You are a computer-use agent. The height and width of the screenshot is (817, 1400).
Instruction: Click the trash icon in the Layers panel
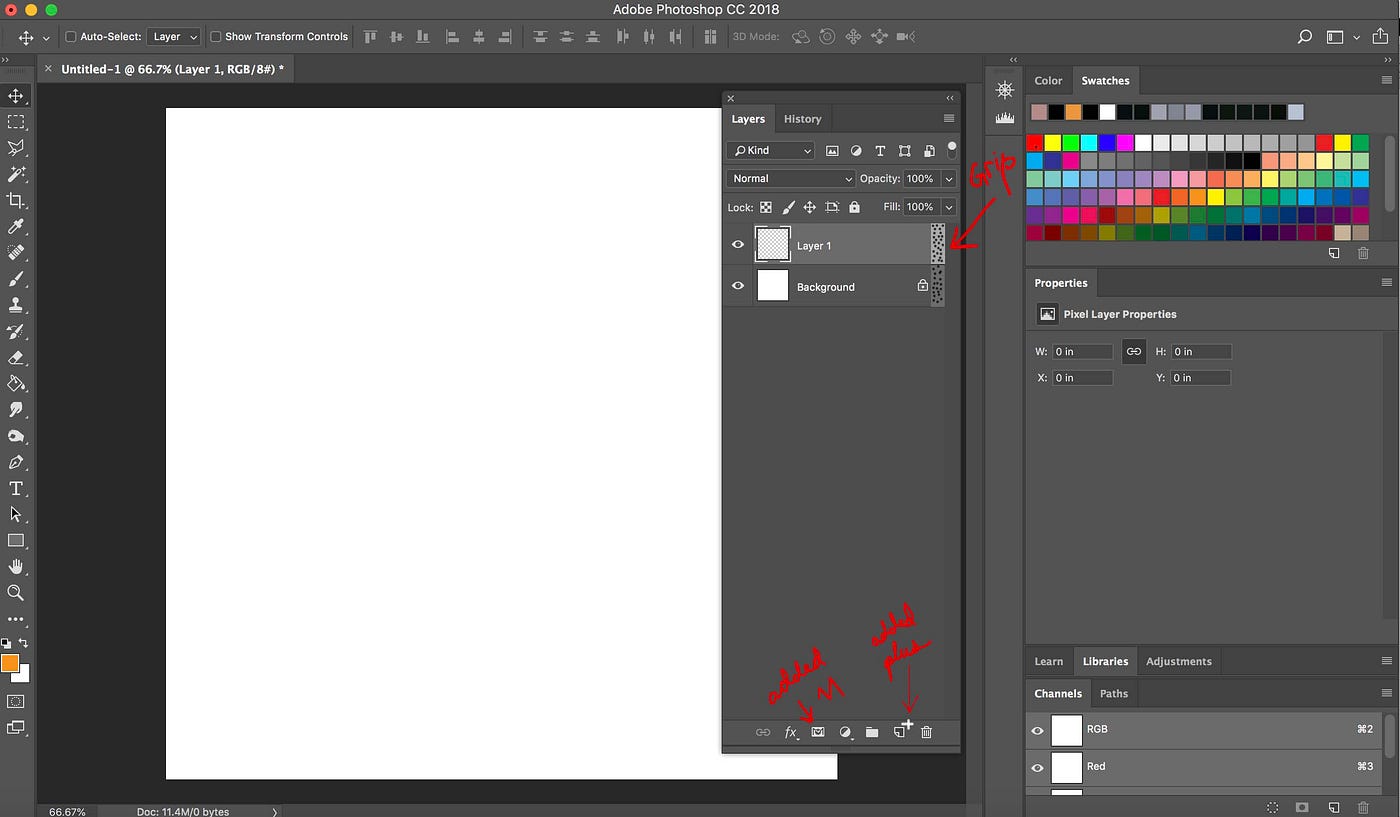click(926, 732)
